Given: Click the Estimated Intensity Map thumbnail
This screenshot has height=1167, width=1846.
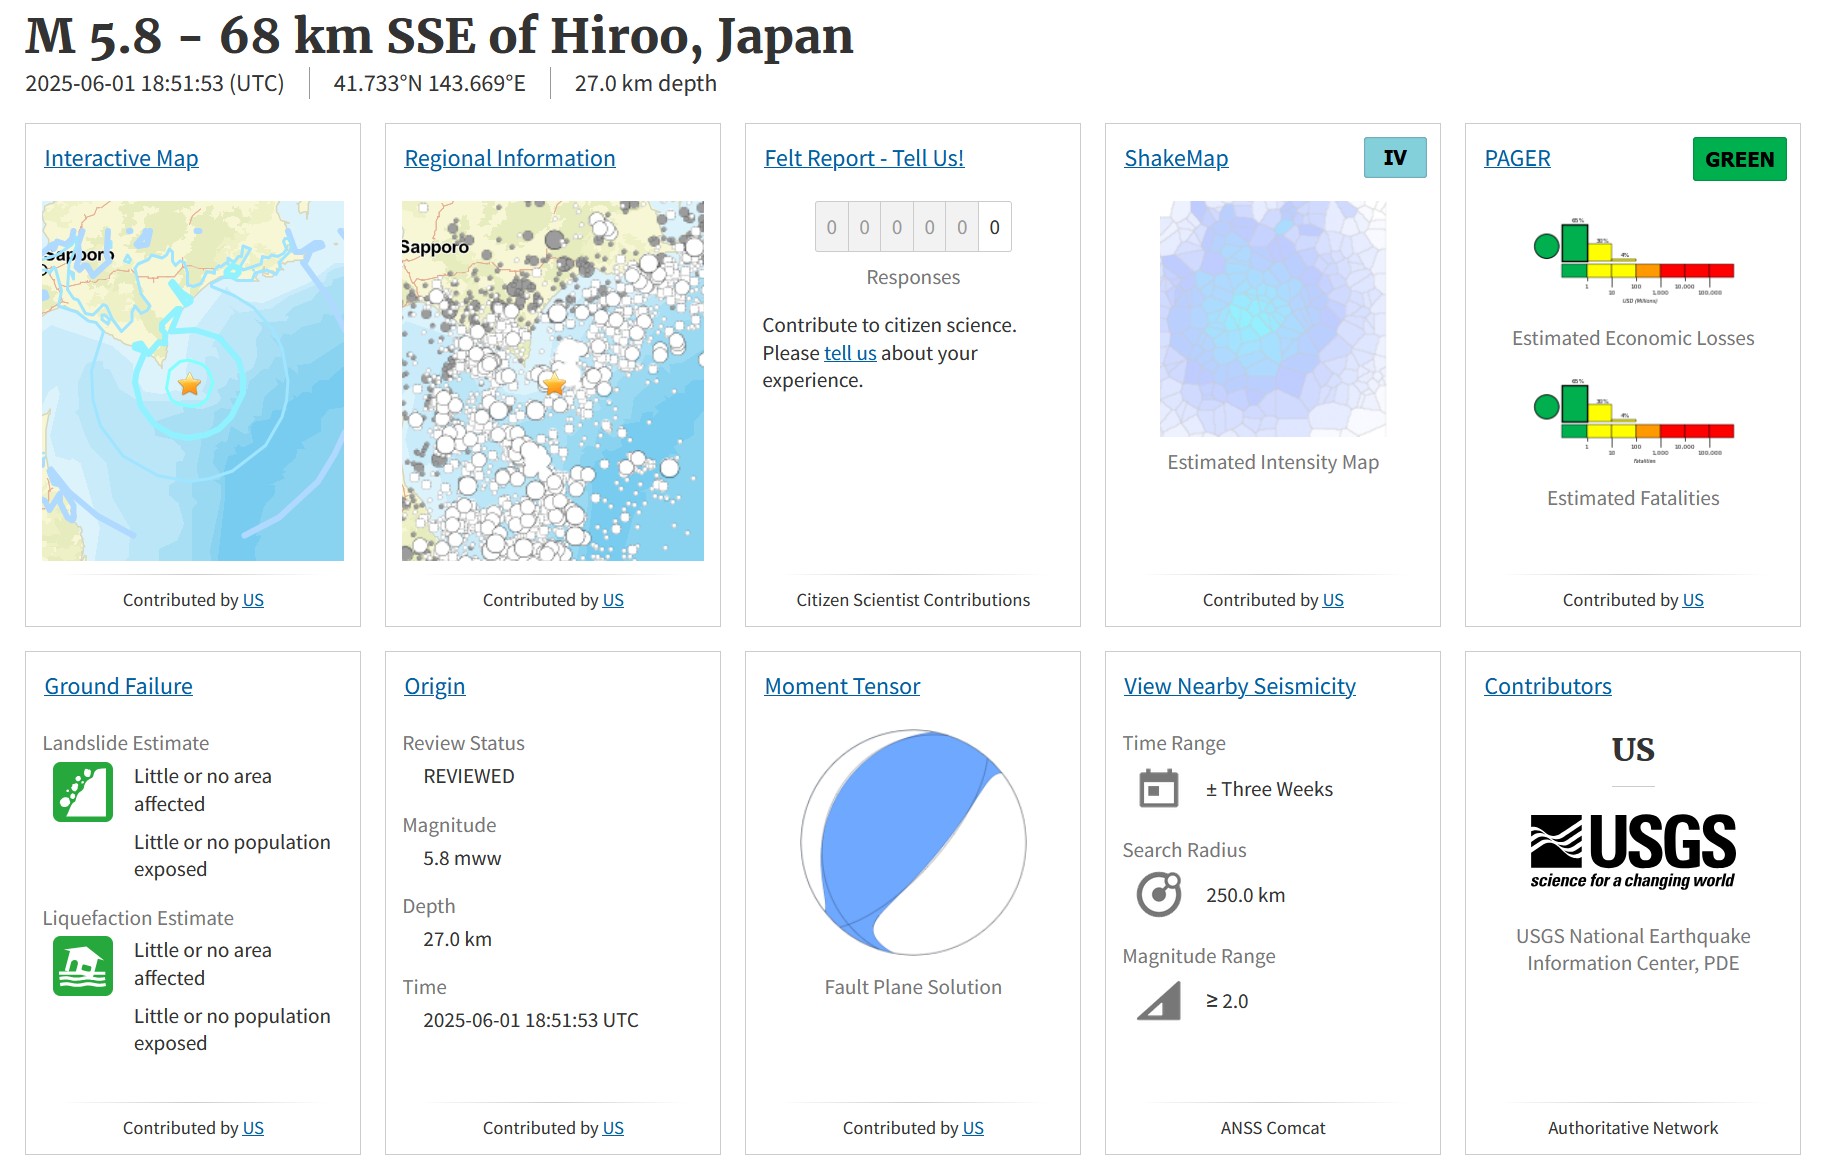Looking at the screenshot, I should pos(1272,319).
